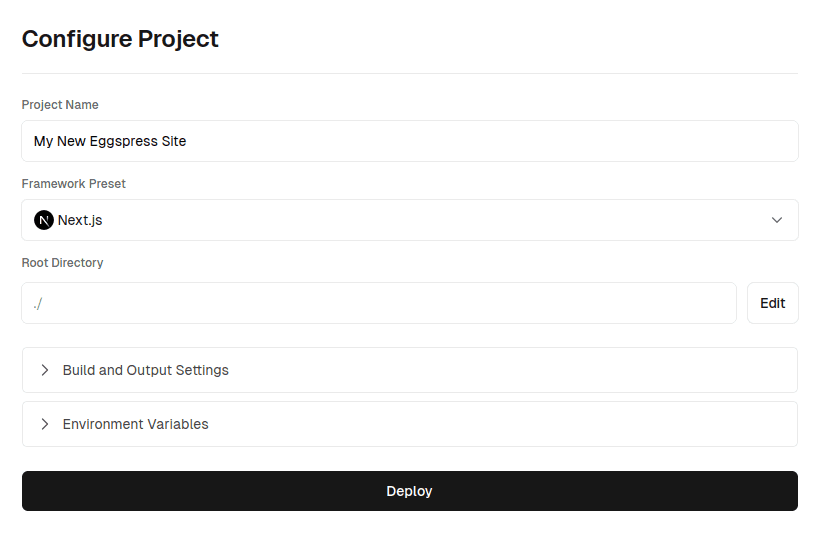The image size is (825, 535).
Task: Click the 'Root Directory' label
Action: tap(63, 263)
